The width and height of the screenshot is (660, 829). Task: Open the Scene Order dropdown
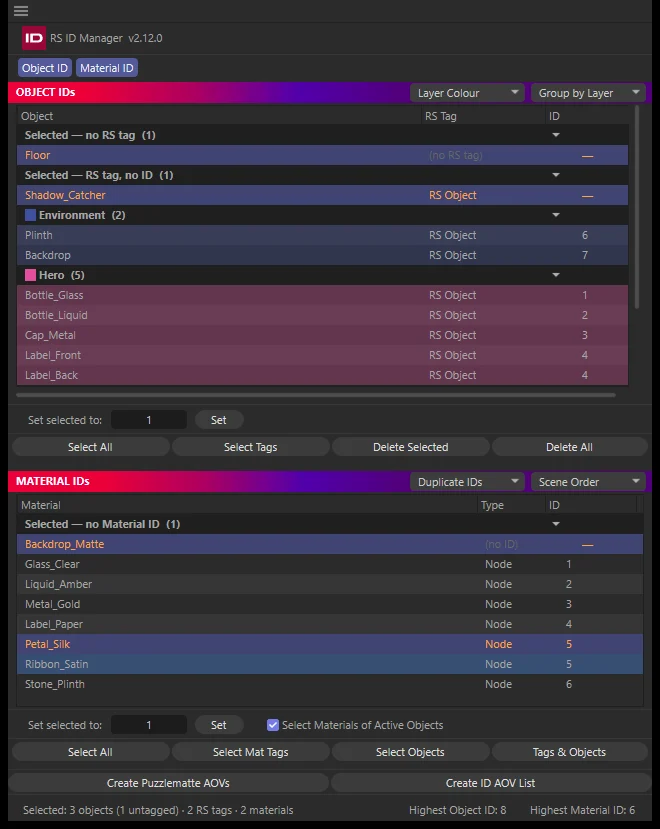point(588,482)
